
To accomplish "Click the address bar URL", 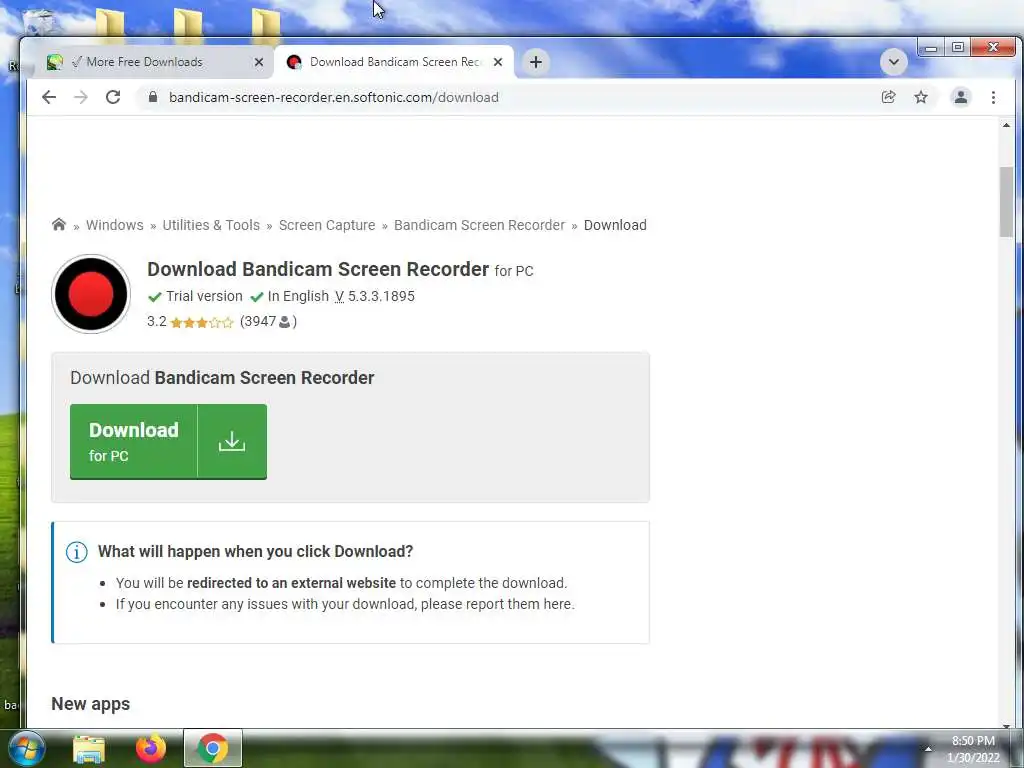I will pos(334,97).
